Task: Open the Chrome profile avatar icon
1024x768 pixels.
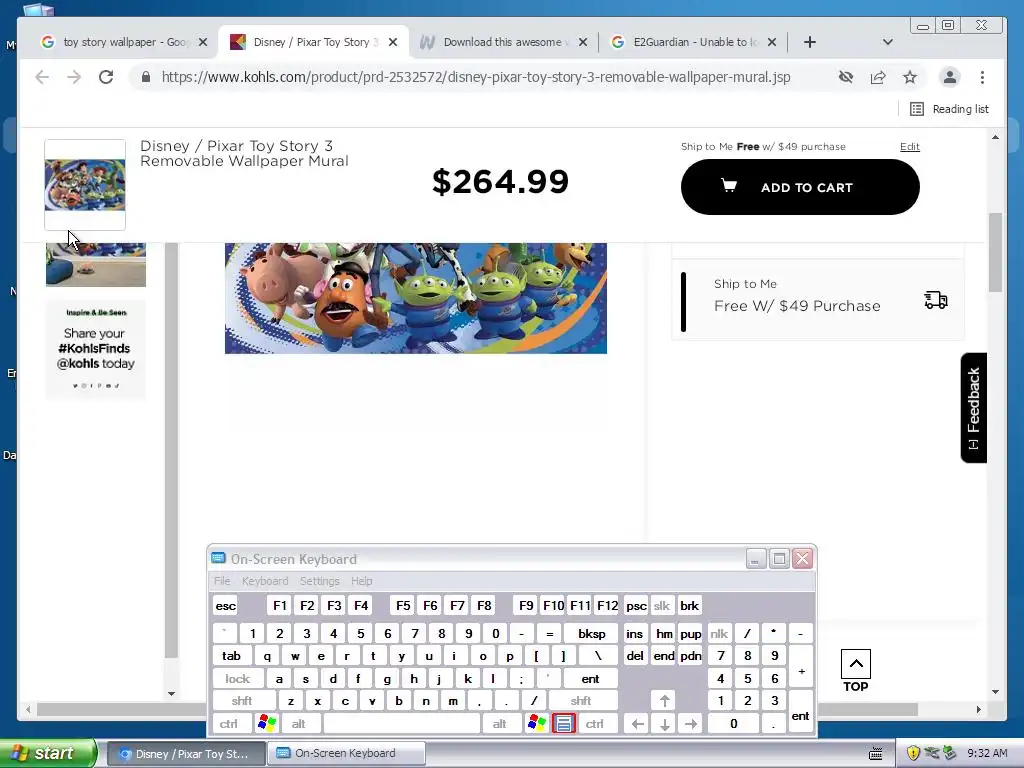Action: [x=950, y=77]
